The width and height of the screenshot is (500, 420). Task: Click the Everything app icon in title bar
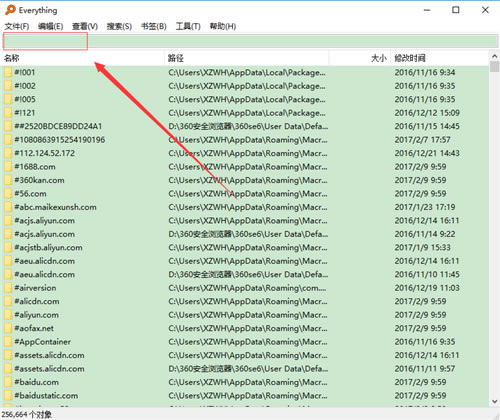(10, 10)
